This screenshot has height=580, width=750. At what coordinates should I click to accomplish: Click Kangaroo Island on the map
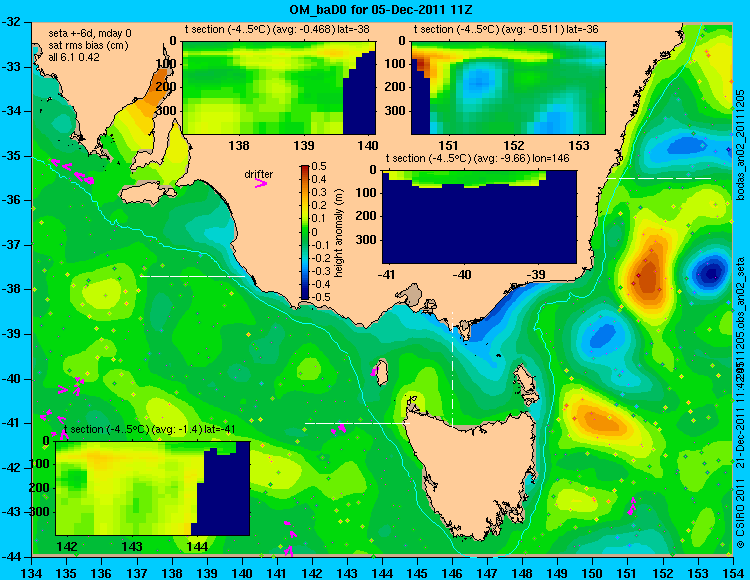pos(147,195)
